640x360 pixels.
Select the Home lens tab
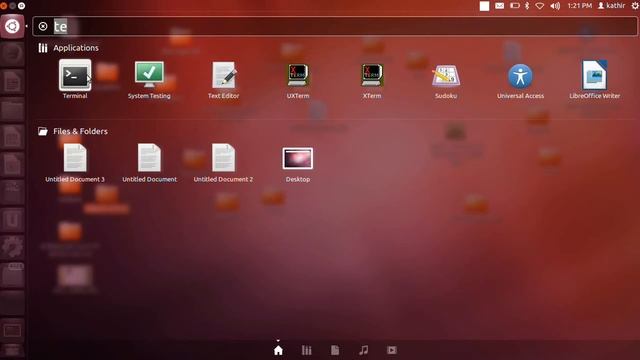(278, 350)
